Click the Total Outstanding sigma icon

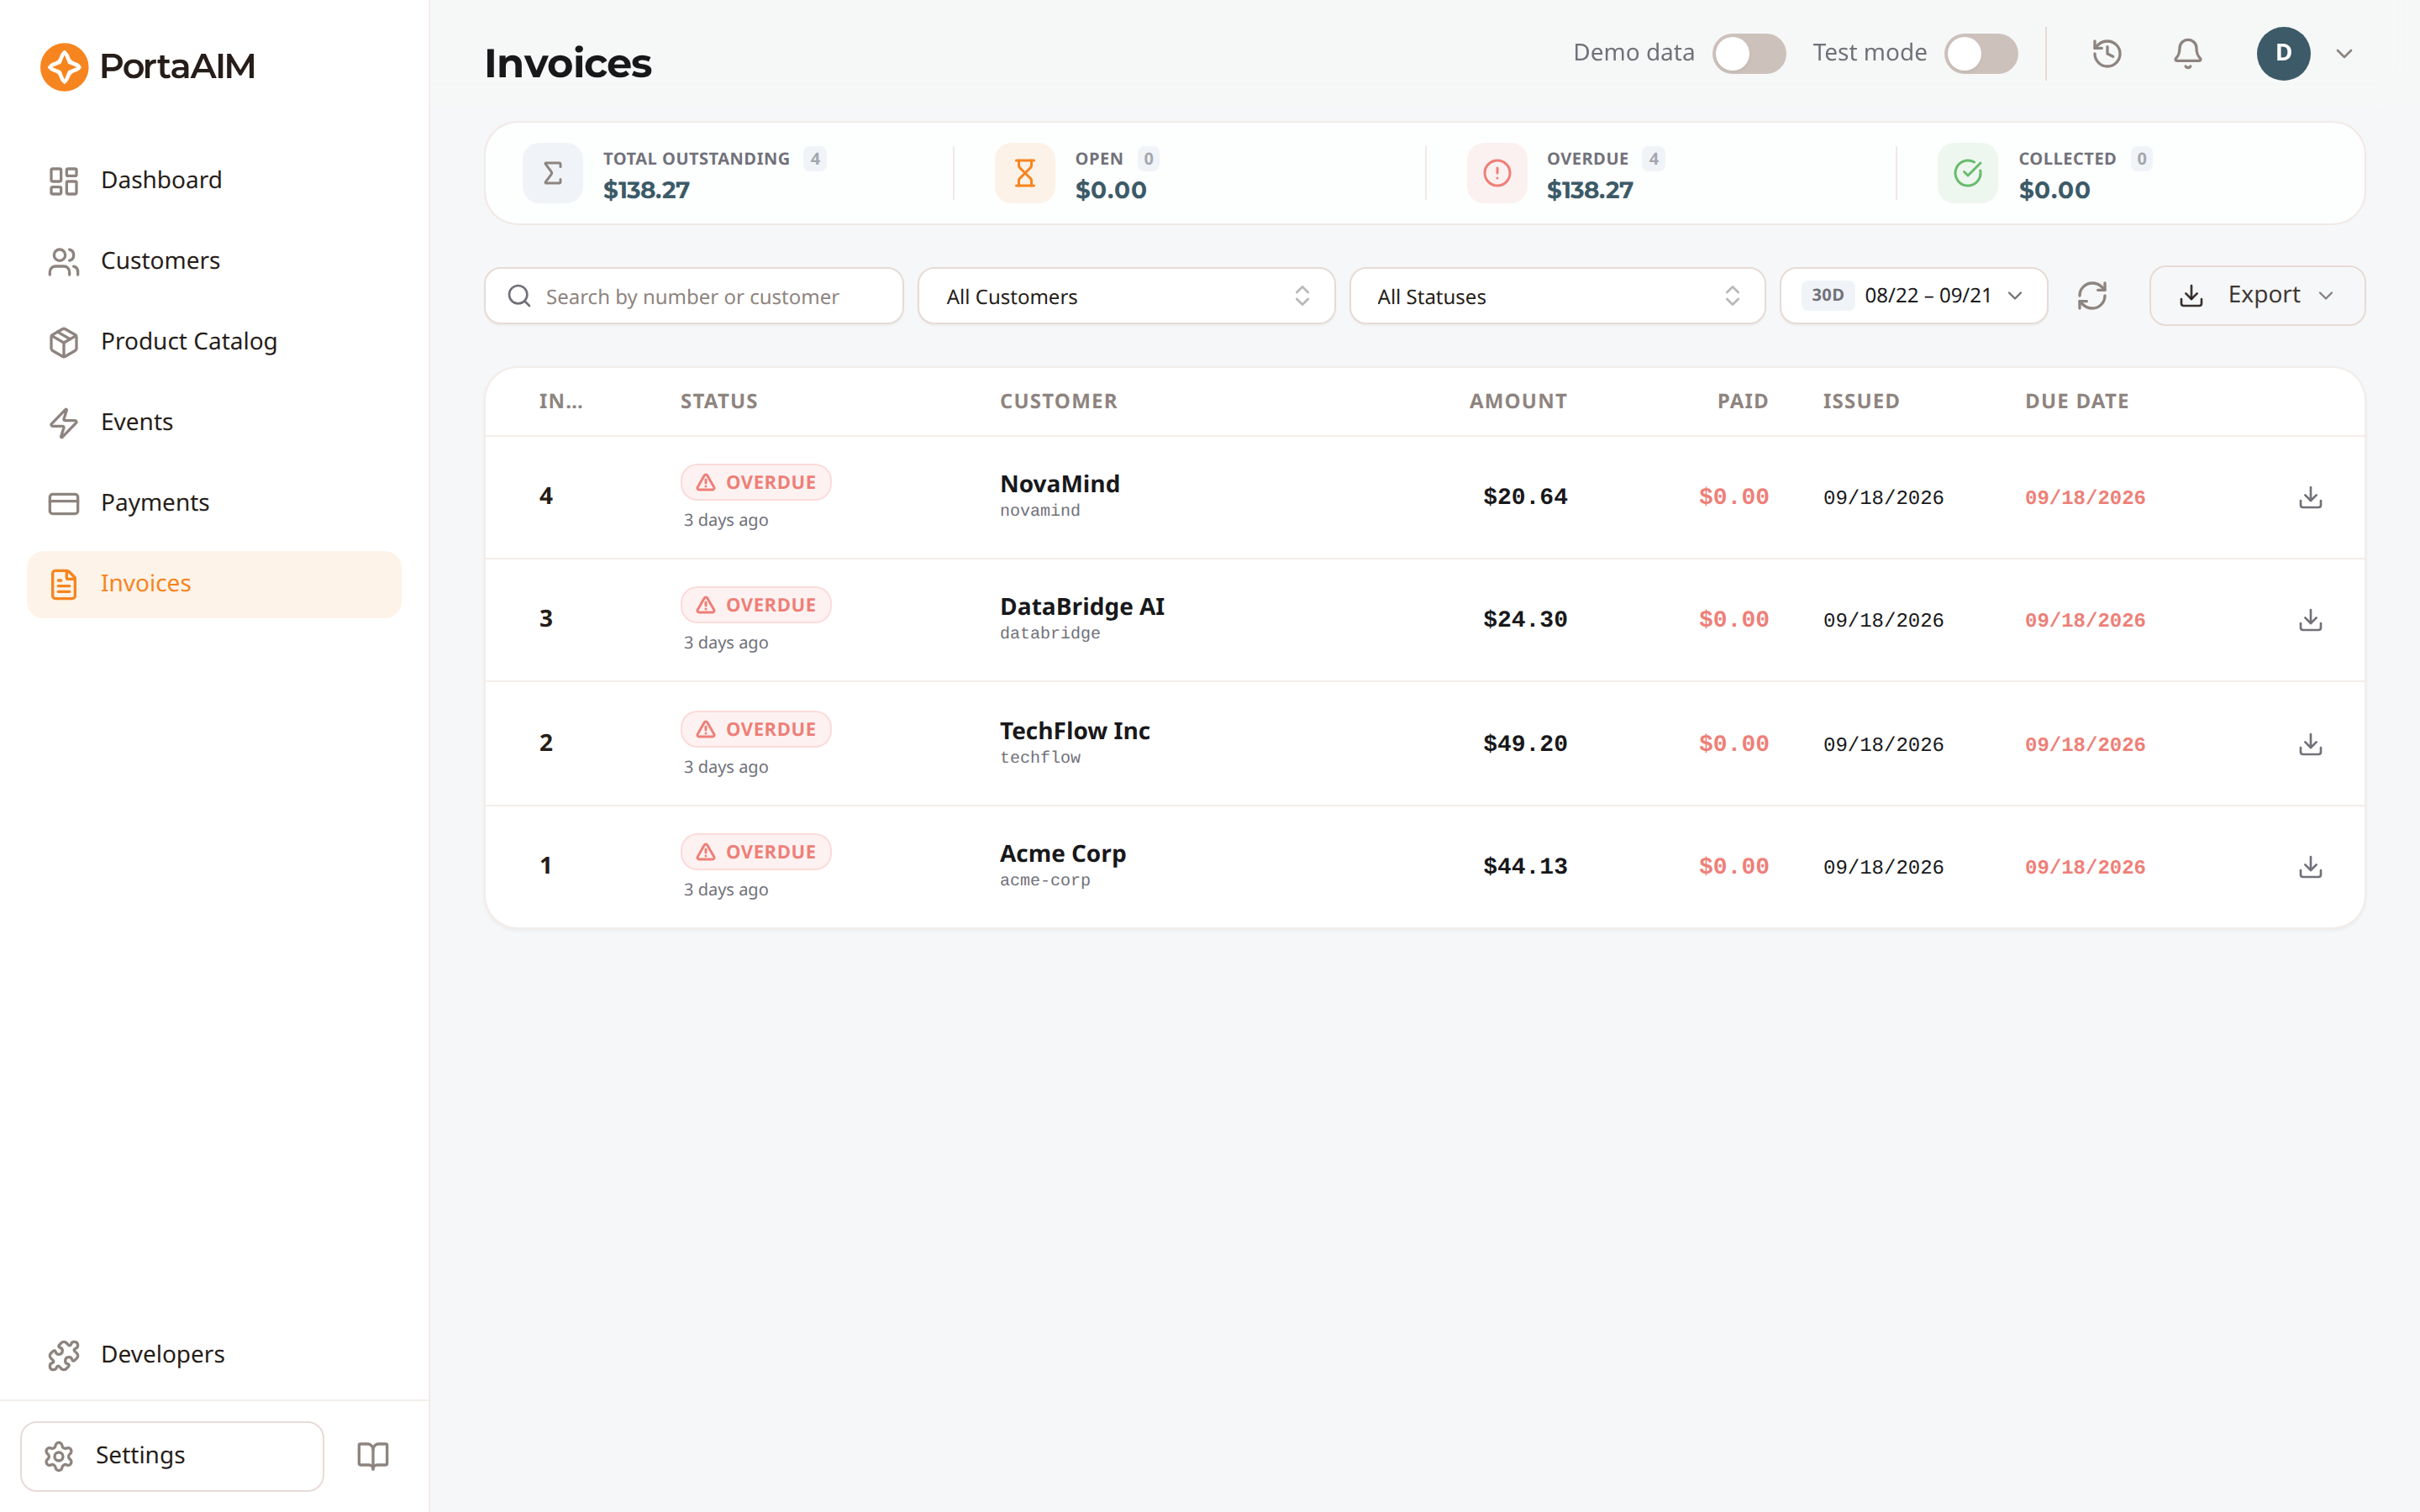pos(553,173)
